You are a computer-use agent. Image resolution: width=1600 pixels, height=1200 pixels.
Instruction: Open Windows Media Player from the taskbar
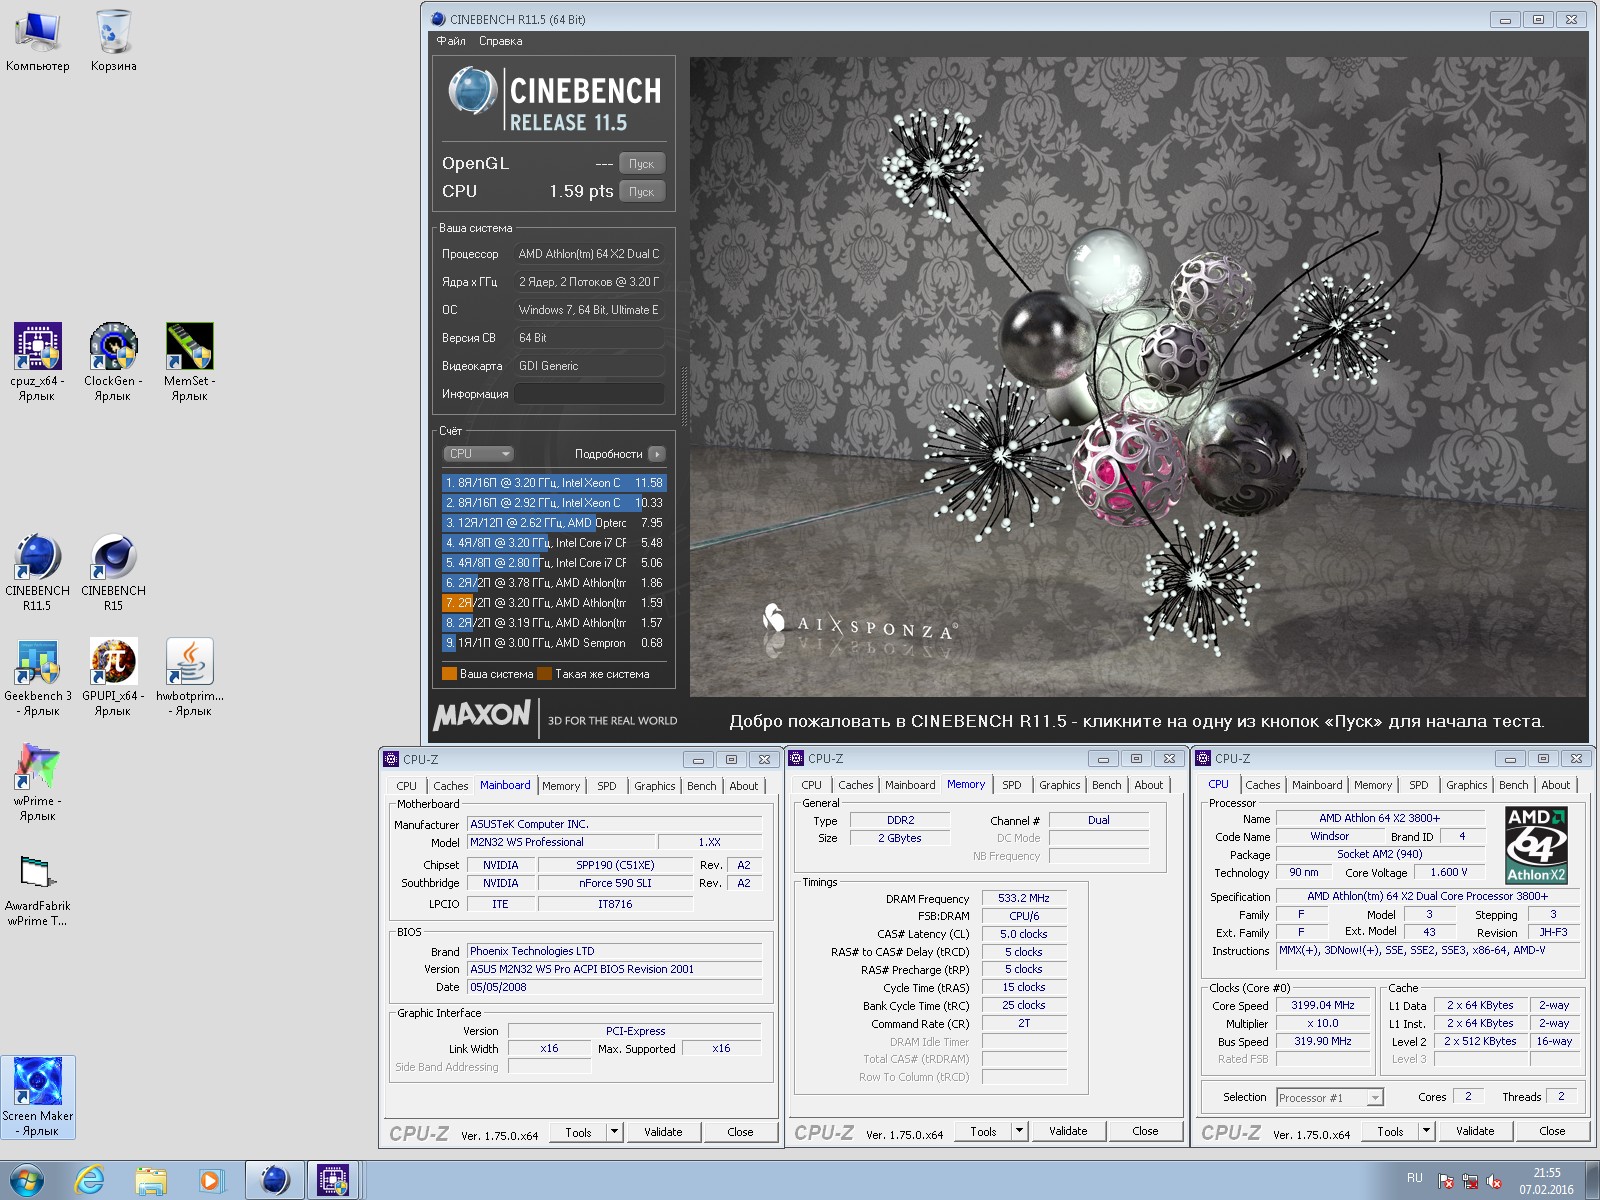pyautogui.click(x=211, y=1181)
